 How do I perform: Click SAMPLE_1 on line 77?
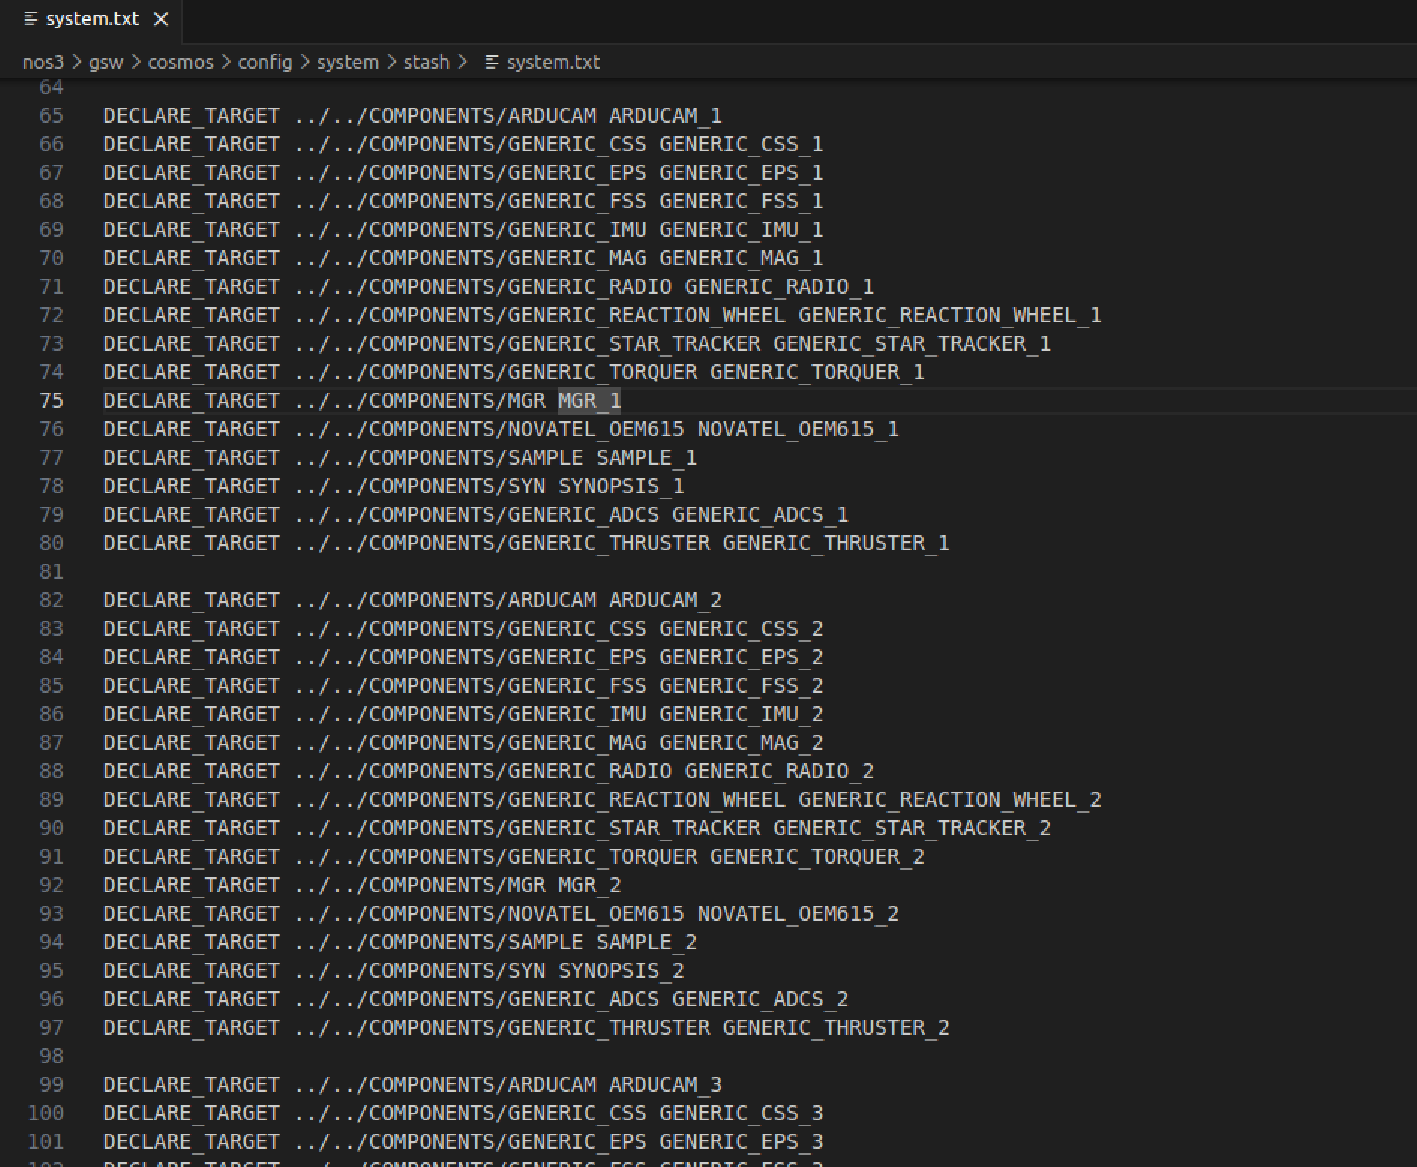pos(646,458)
